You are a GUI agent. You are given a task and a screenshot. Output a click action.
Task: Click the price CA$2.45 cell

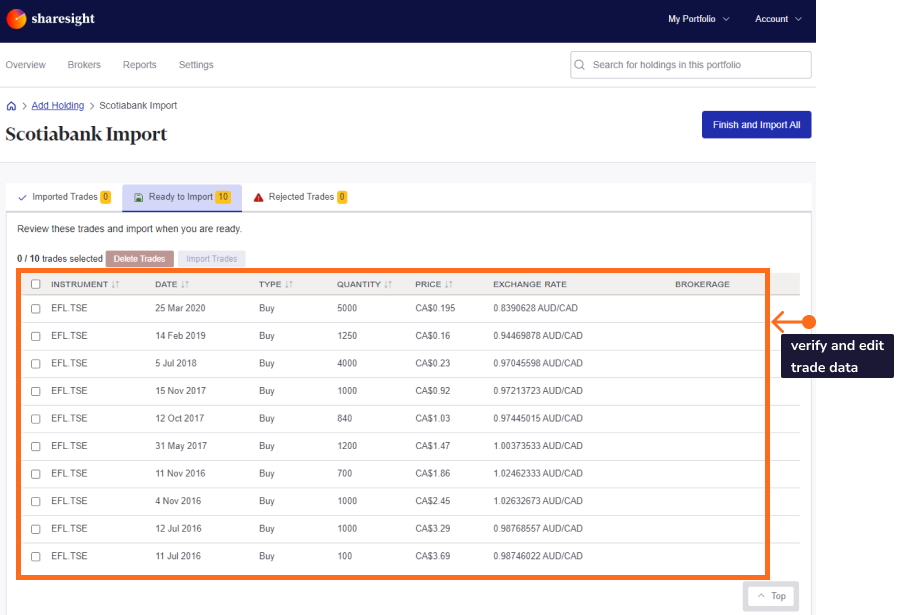pyautogui.click(x=432, y=501)
